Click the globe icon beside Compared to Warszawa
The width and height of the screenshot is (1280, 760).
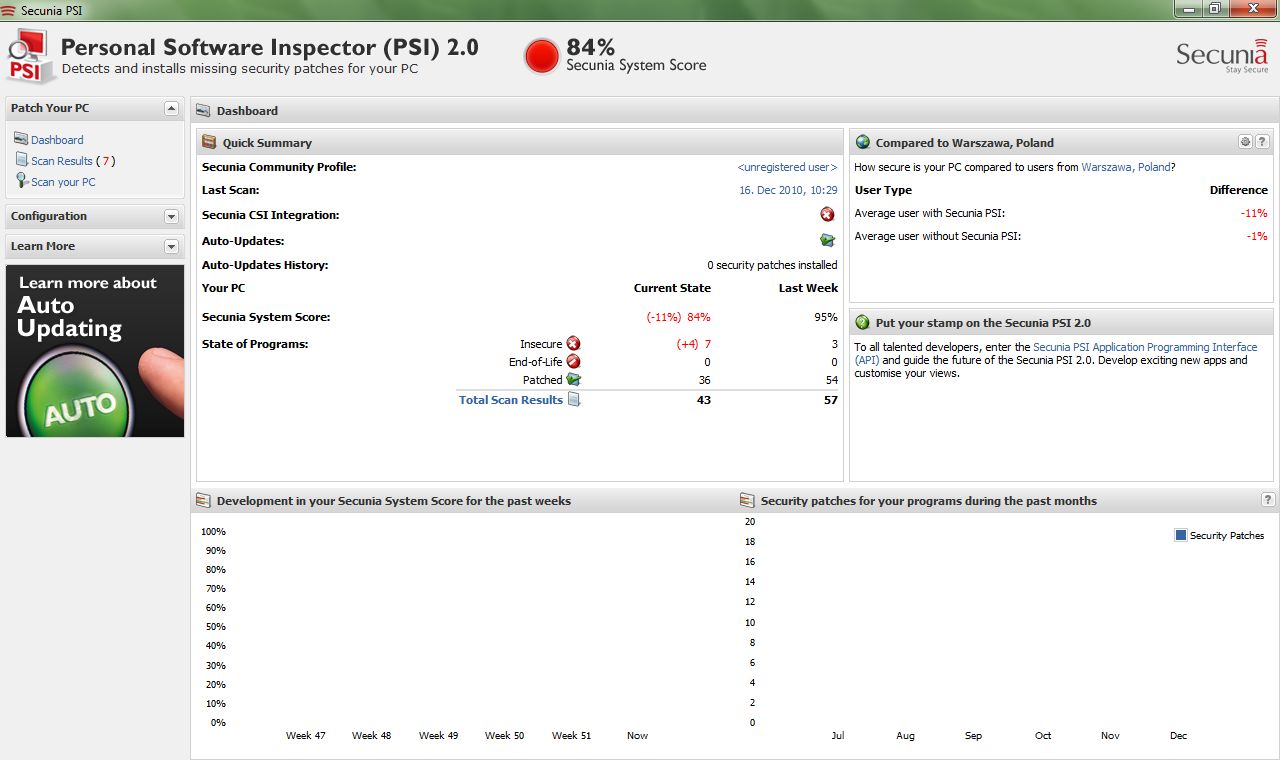[x=863, y=142]
